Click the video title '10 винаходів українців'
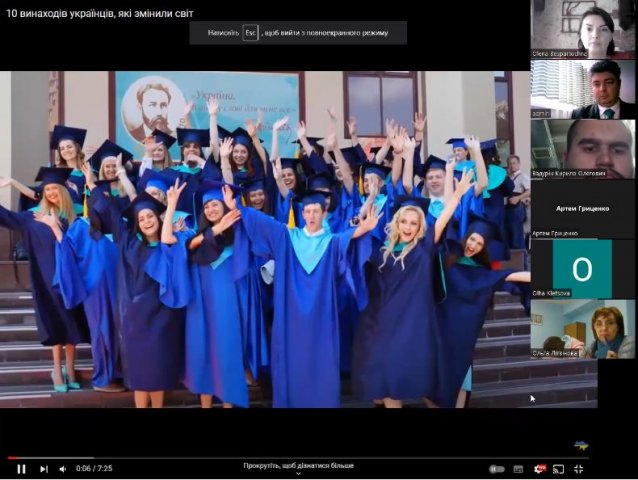The height and width of the screenshot is (480, 638). click(x=100, y=13)
